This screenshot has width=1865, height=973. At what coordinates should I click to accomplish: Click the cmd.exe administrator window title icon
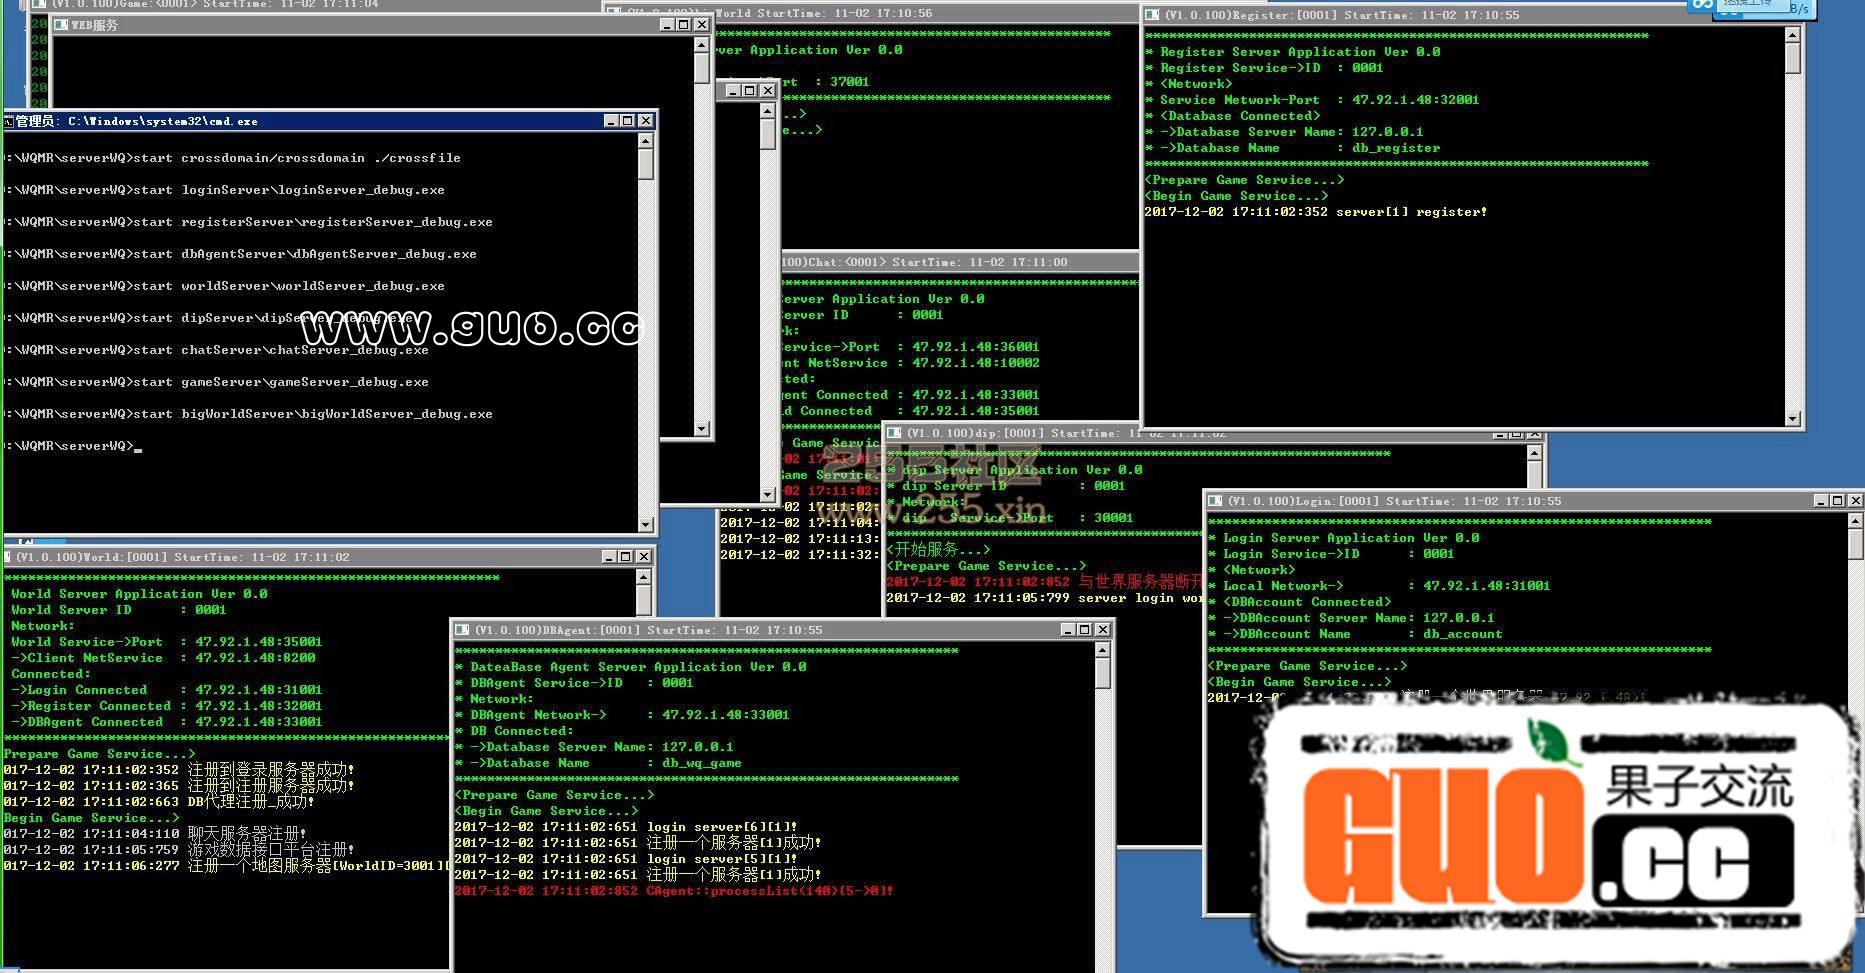point(9,121)
